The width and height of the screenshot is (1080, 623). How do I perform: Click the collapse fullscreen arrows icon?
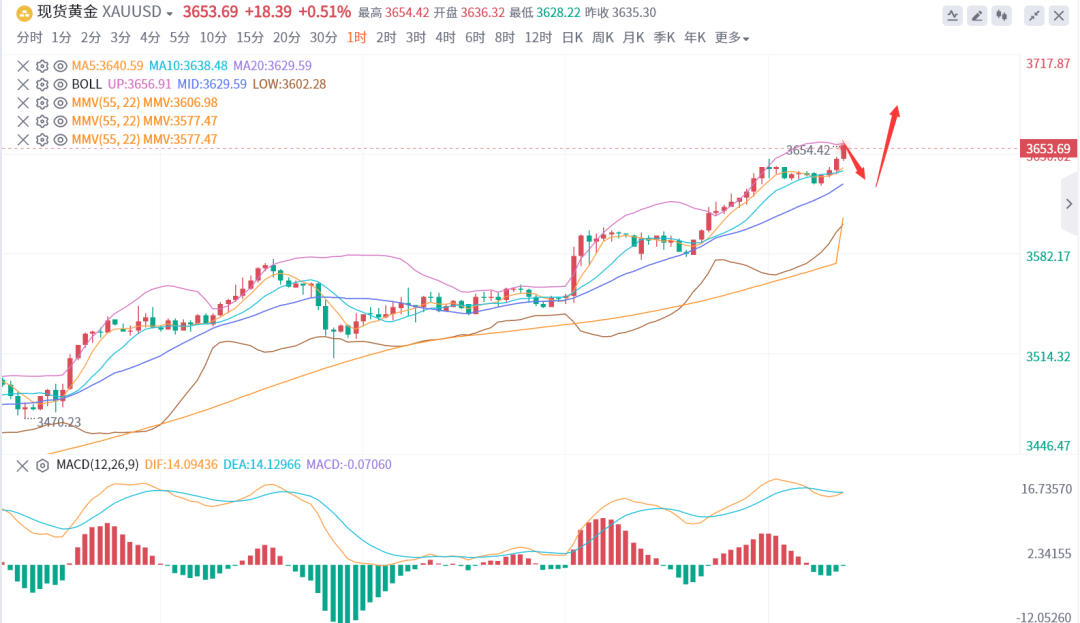[1034, 15]
